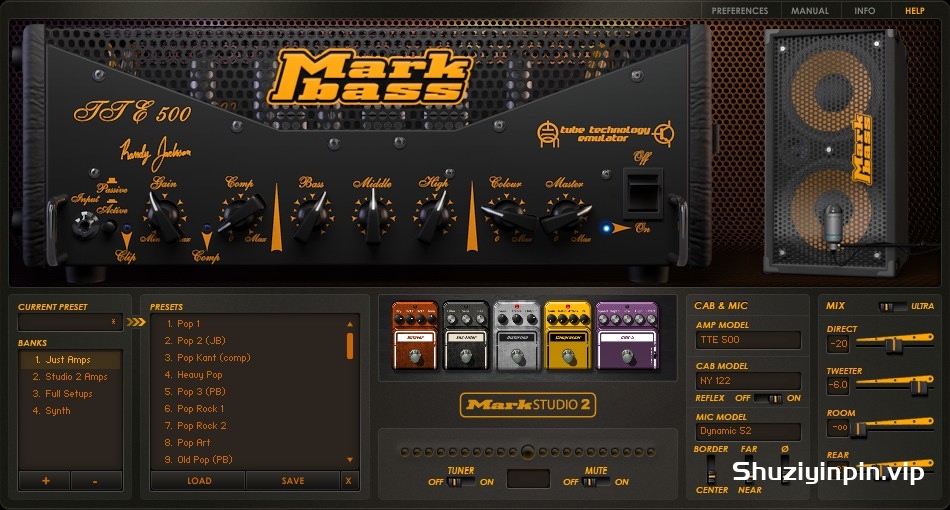Click the presets list scrollbar thumb
The width and height of the screenshot is (950, 510).
(350, 346)
